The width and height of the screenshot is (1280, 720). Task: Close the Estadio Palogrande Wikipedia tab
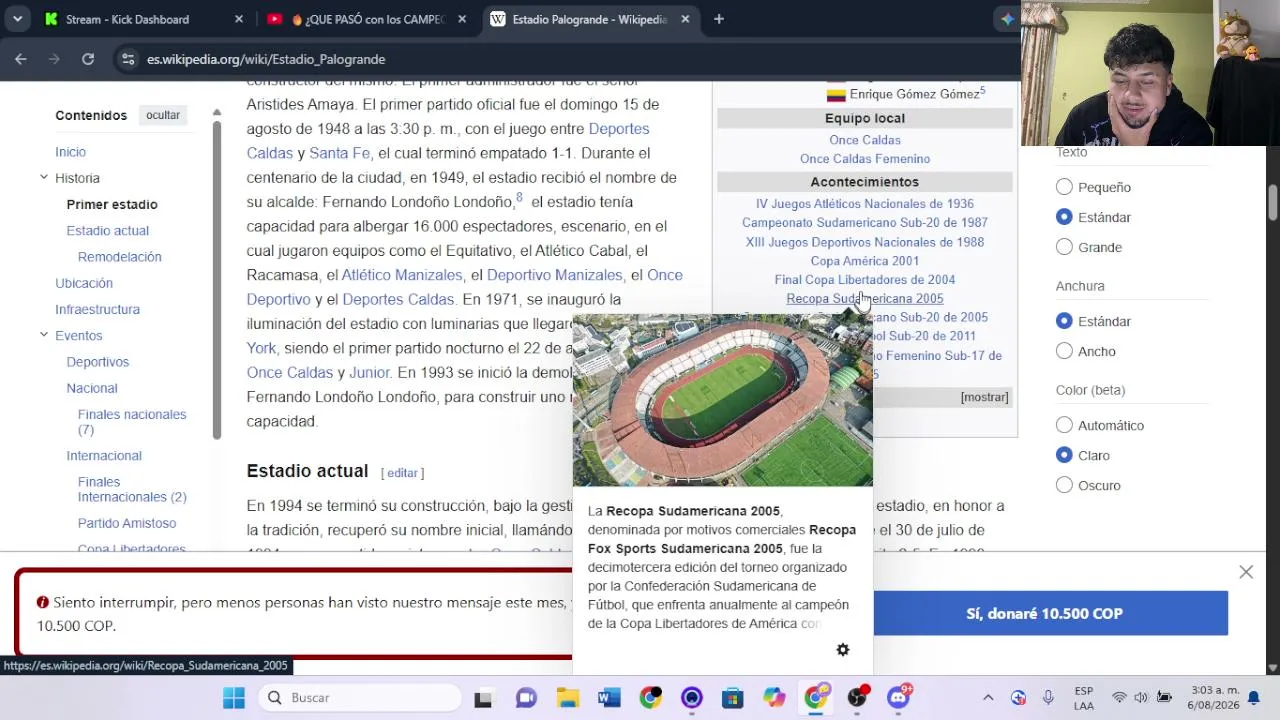pyautogui.click(x=685, y=19)
